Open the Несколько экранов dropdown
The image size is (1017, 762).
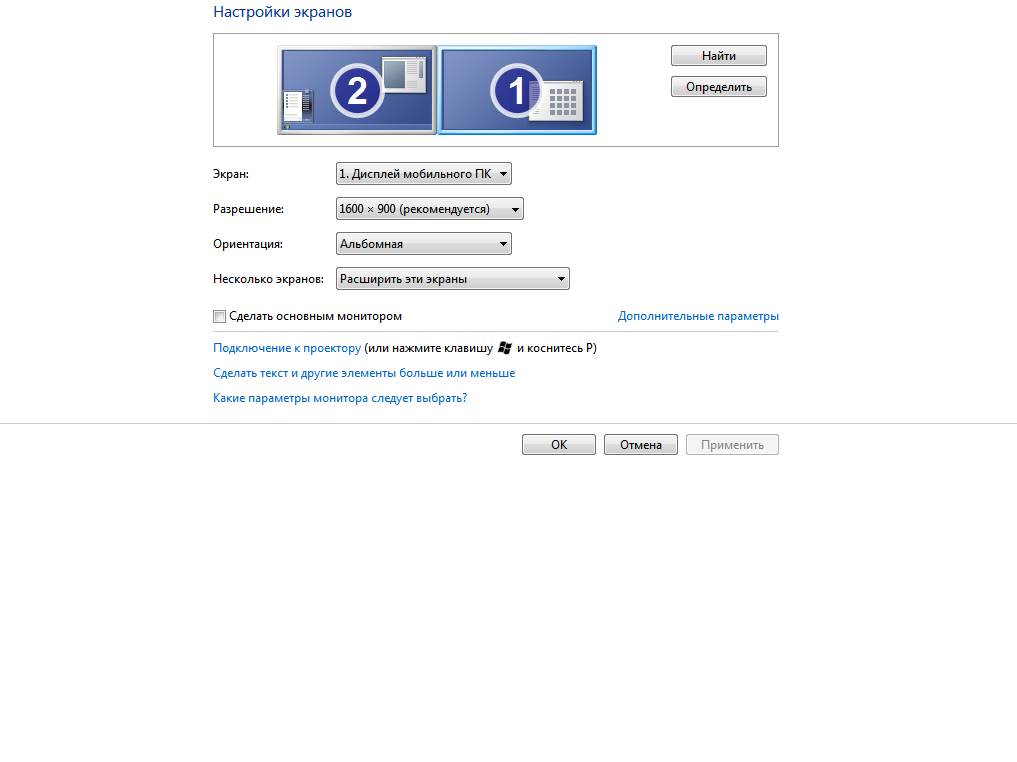[453, 279]
